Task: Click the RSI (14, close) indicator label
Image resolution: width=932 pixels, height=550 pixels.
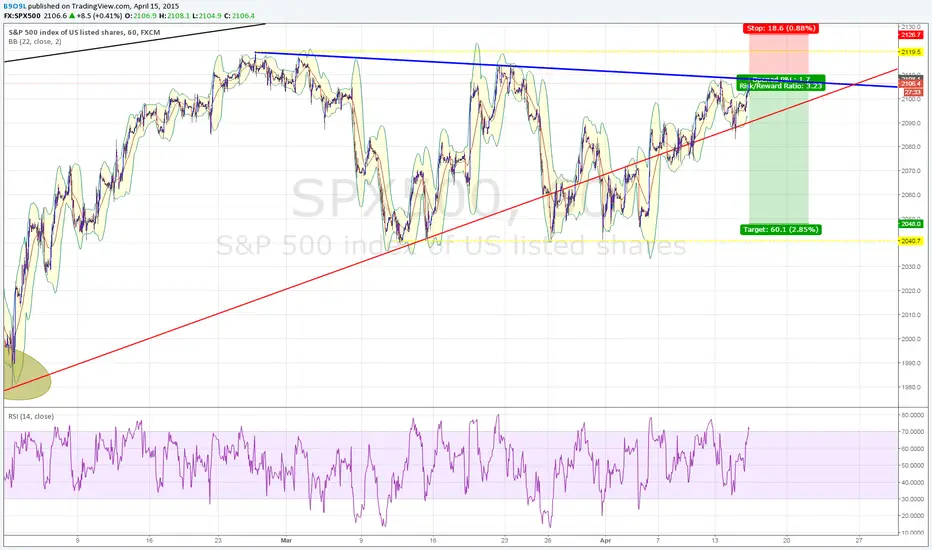Action: pyautogui.click(x=31, y=416)
